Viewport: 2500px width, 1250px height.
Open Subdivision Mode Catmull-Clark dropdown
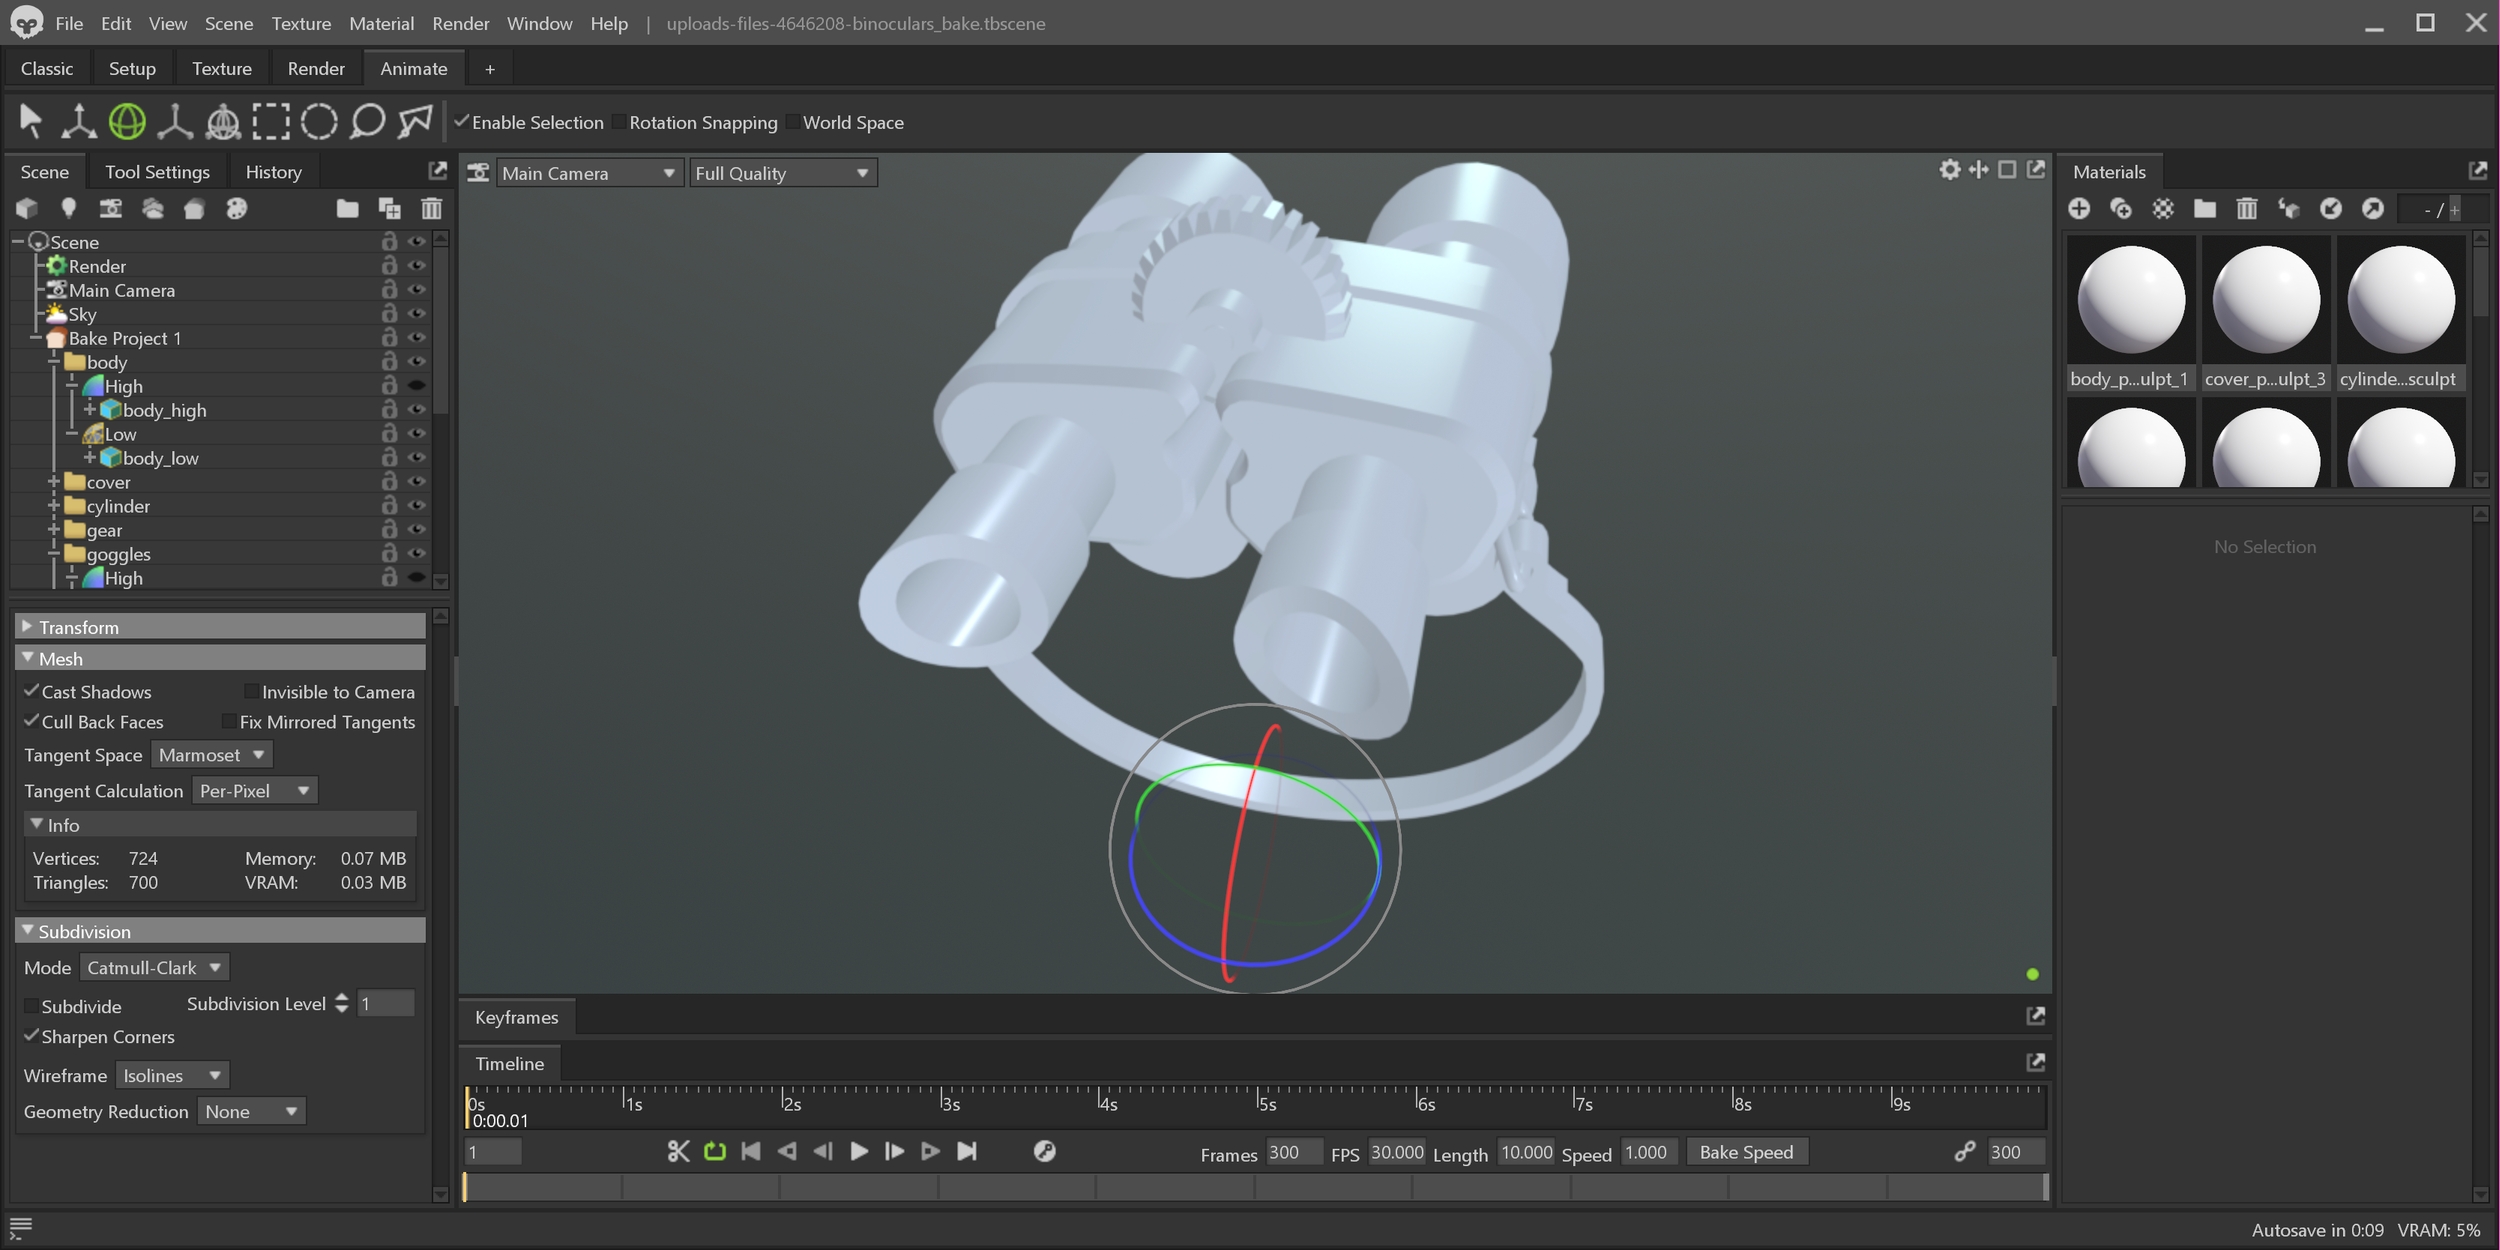click(155, 967)
